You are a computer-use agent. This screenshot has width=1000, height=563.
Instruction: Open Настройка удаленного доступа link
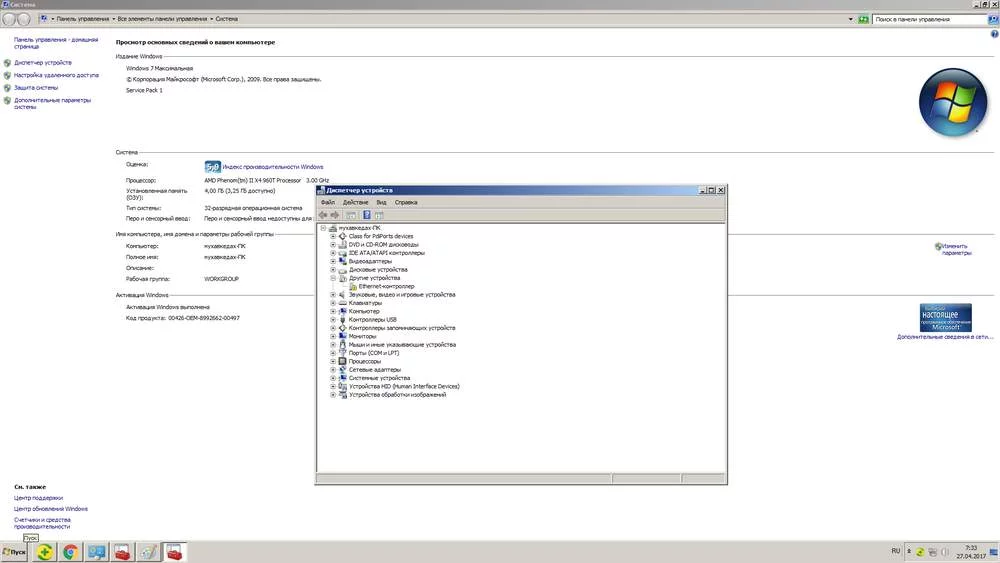coord(56,75)
